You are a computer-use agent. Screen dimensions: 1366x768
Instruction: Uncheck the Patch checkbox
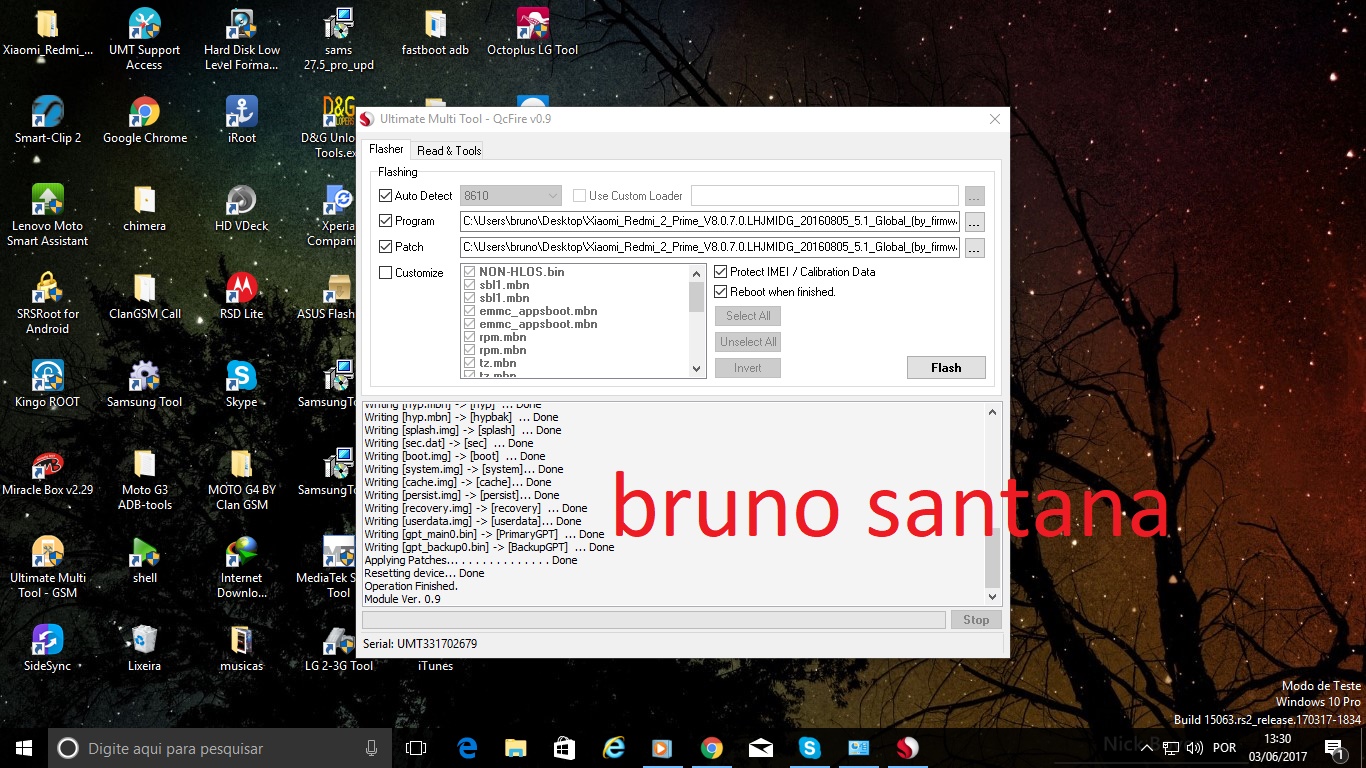[x=386, y=247]
